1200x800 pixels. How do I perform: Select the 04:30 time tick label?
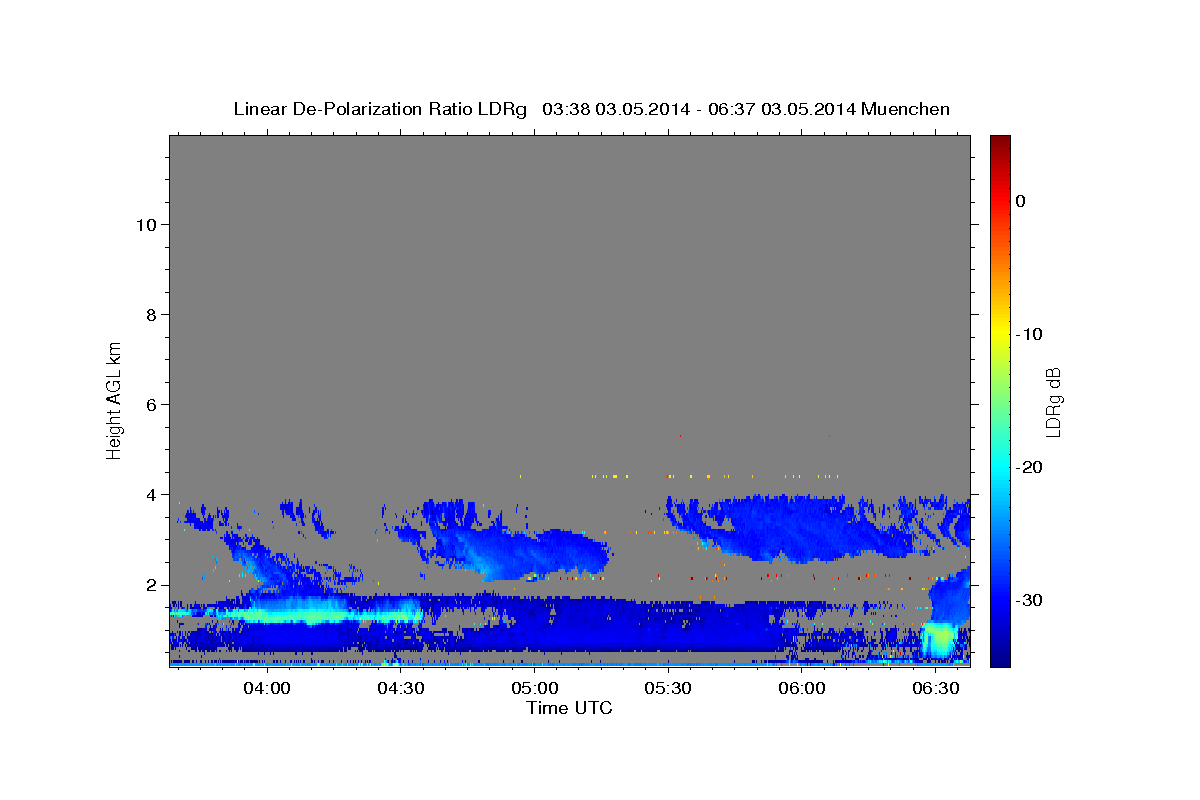(x=401, y=688)
